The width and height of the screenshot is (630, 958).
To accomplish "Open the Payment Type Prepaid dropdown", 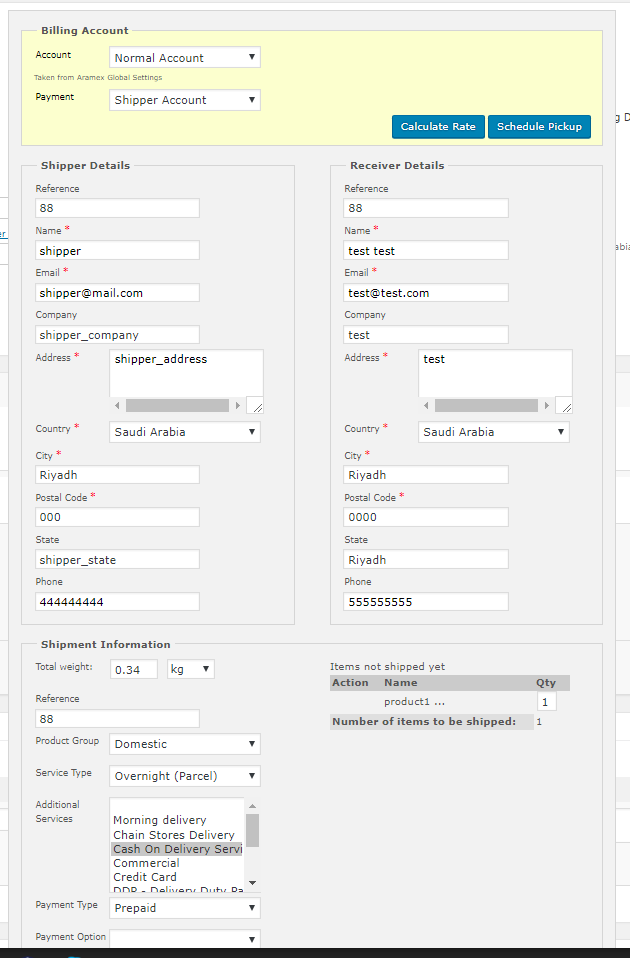I will (184, 908).
